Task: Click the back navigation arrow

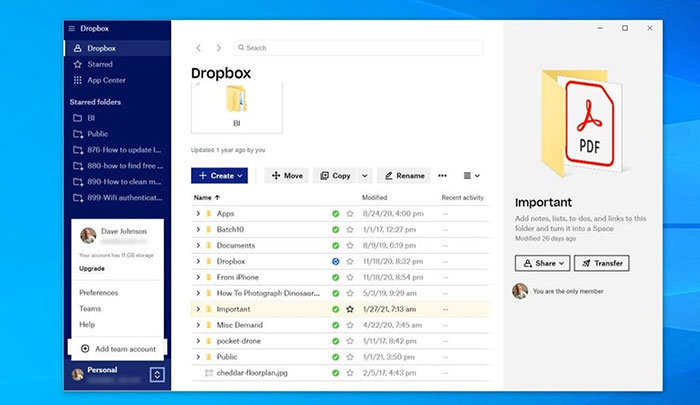Action: (x=198, y=48)
